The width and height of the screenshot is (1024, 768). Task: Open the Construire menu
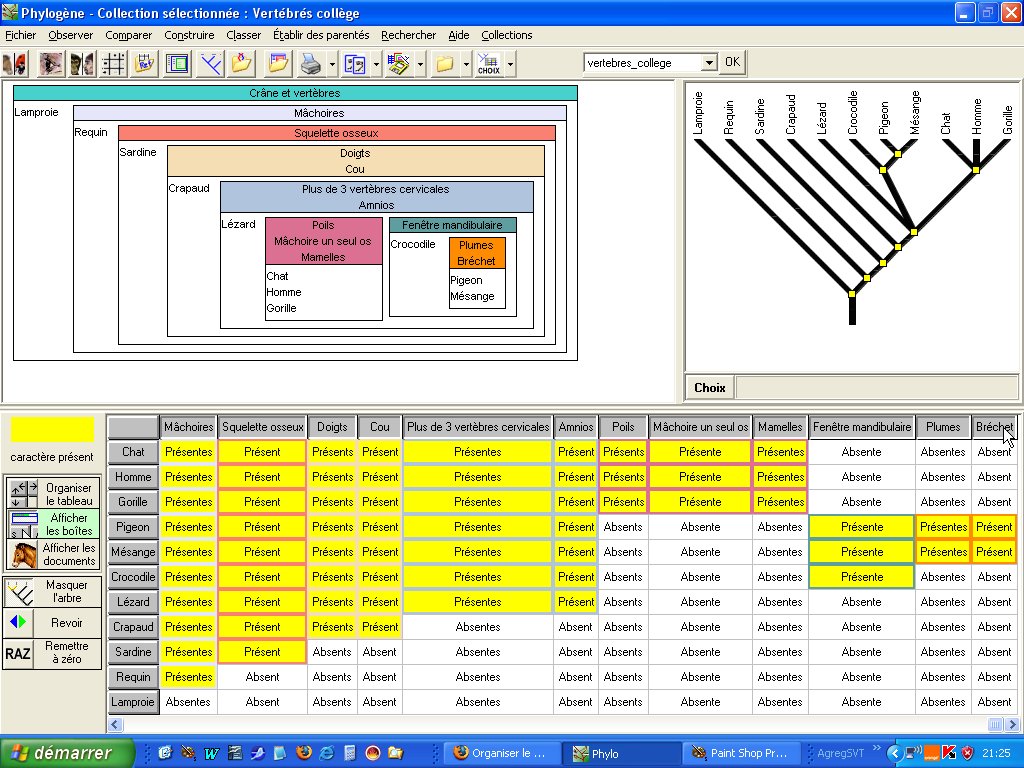tap(189, 35)
